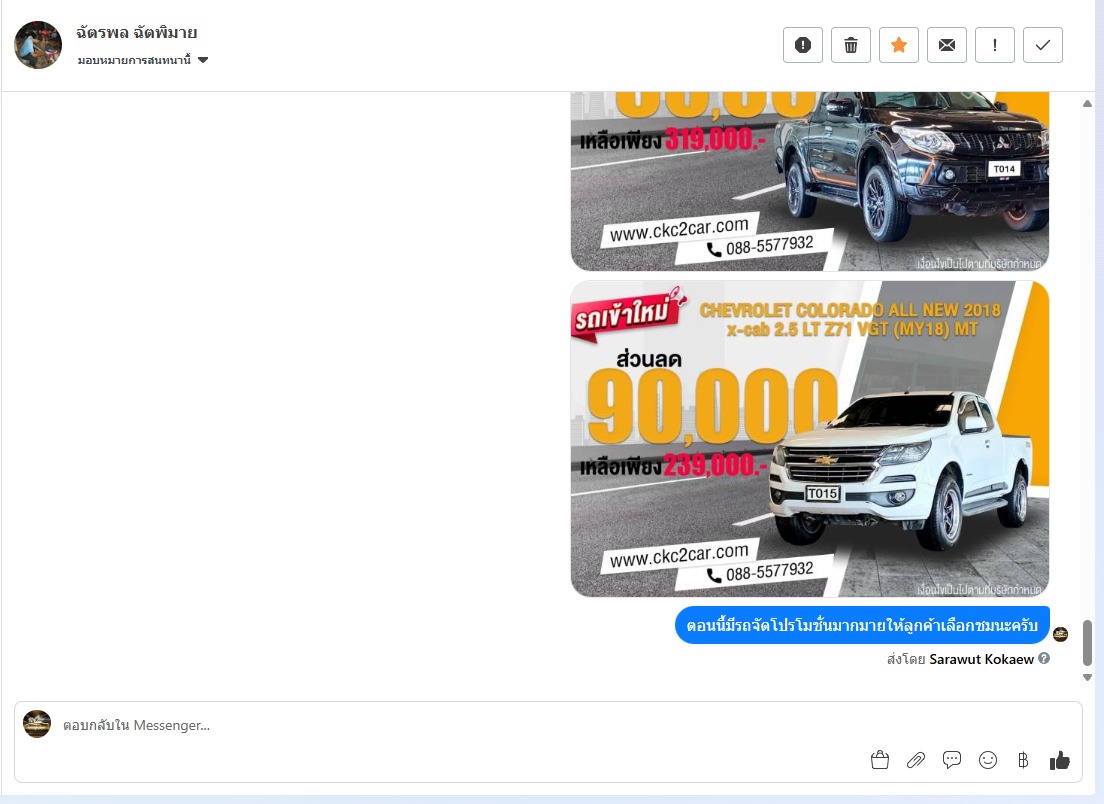Click page avatar beside sent message
Screen dimensions: 1104x804
click(x=1060, y=634)
